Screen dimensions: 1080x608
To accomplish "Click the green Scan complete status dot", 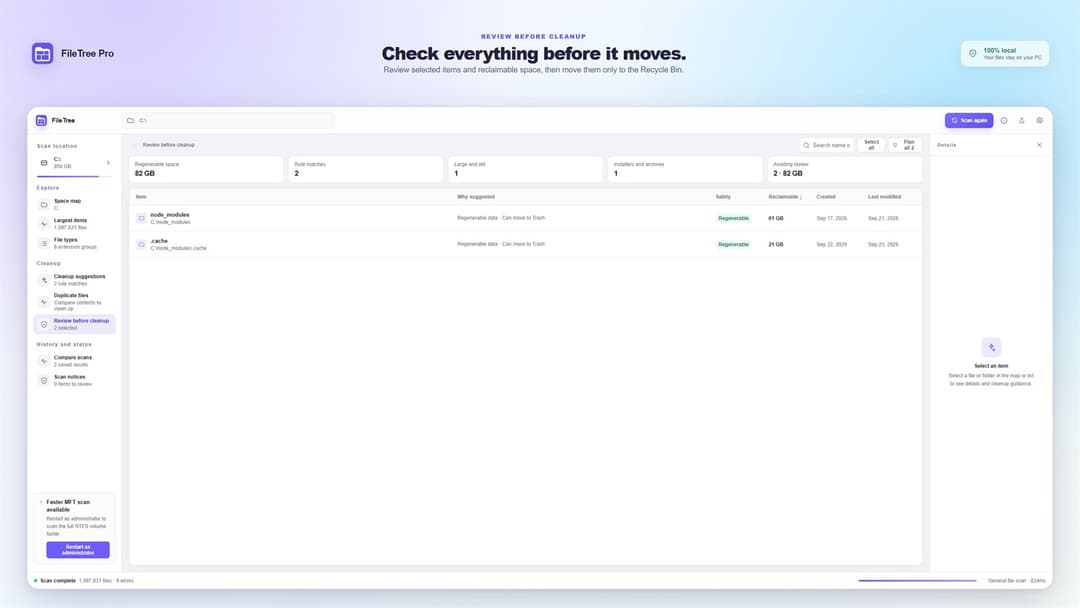I will (x=36, y=580).
